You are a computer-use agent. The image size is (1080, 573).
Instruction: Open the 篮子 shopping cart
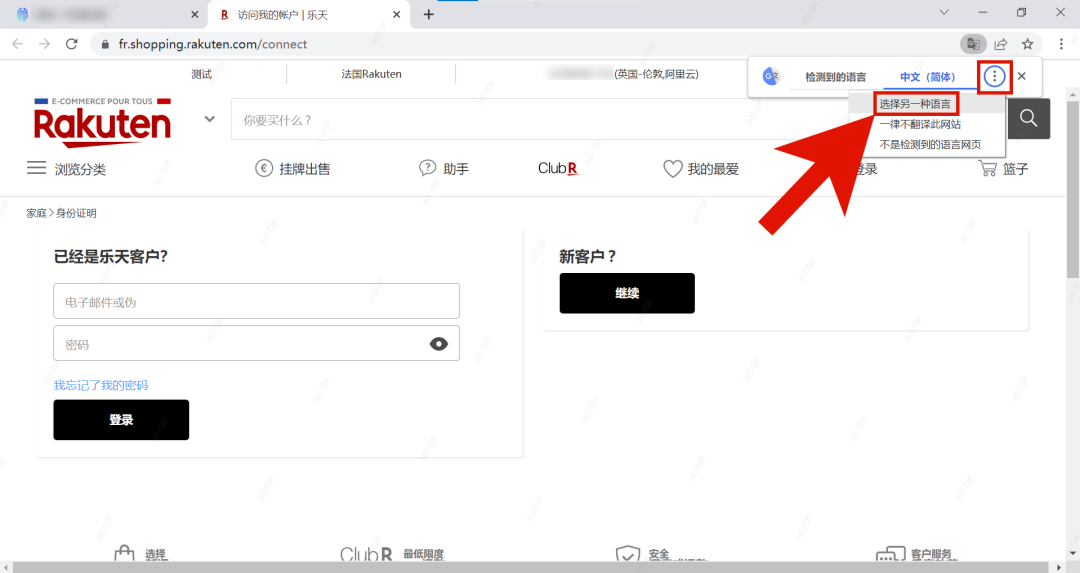(1004, 169)
